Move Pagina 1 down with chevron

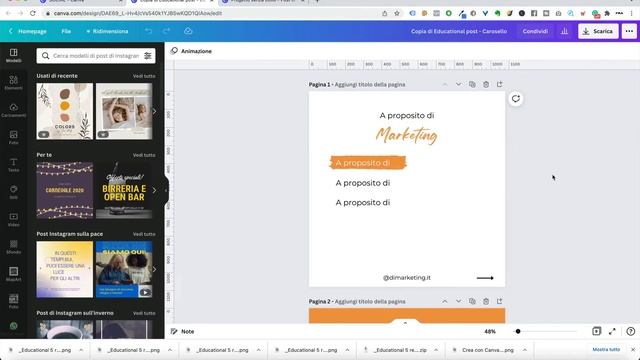(458, 84)
